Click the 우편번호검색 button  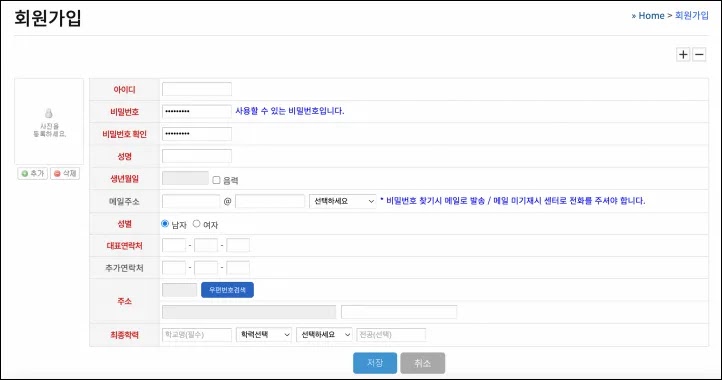click(x=227, y=290)
